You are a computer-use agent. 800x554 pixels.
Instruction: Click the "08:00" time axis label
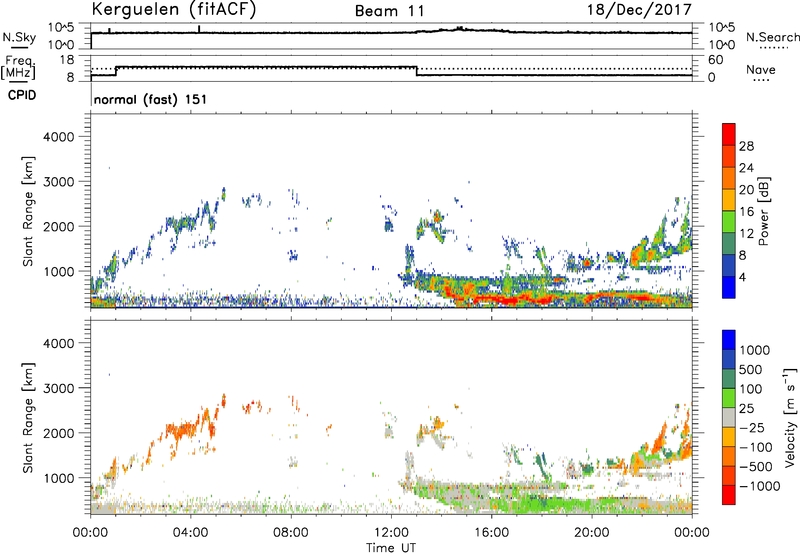click(291, 533)
